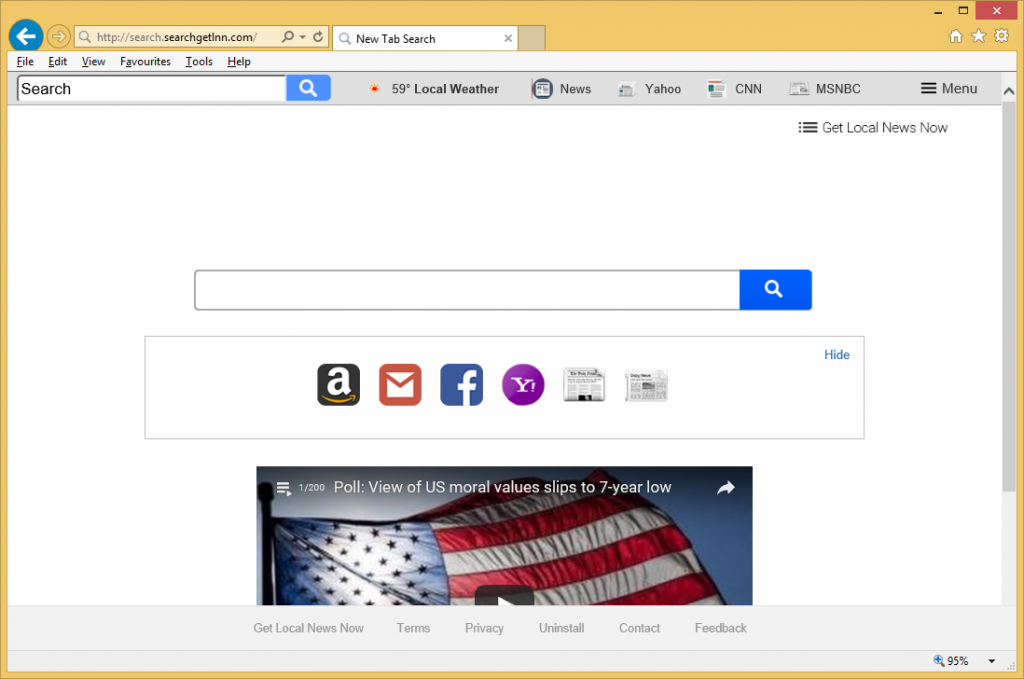Viewport: 1024px width, 679px height.
Task: Open the purple Yahoo shortcut icon
Action: 522,385
